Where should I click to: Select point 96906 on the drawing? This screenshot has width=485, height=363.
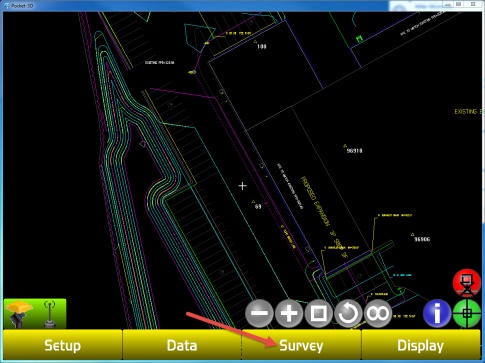[x=422, y=239]
